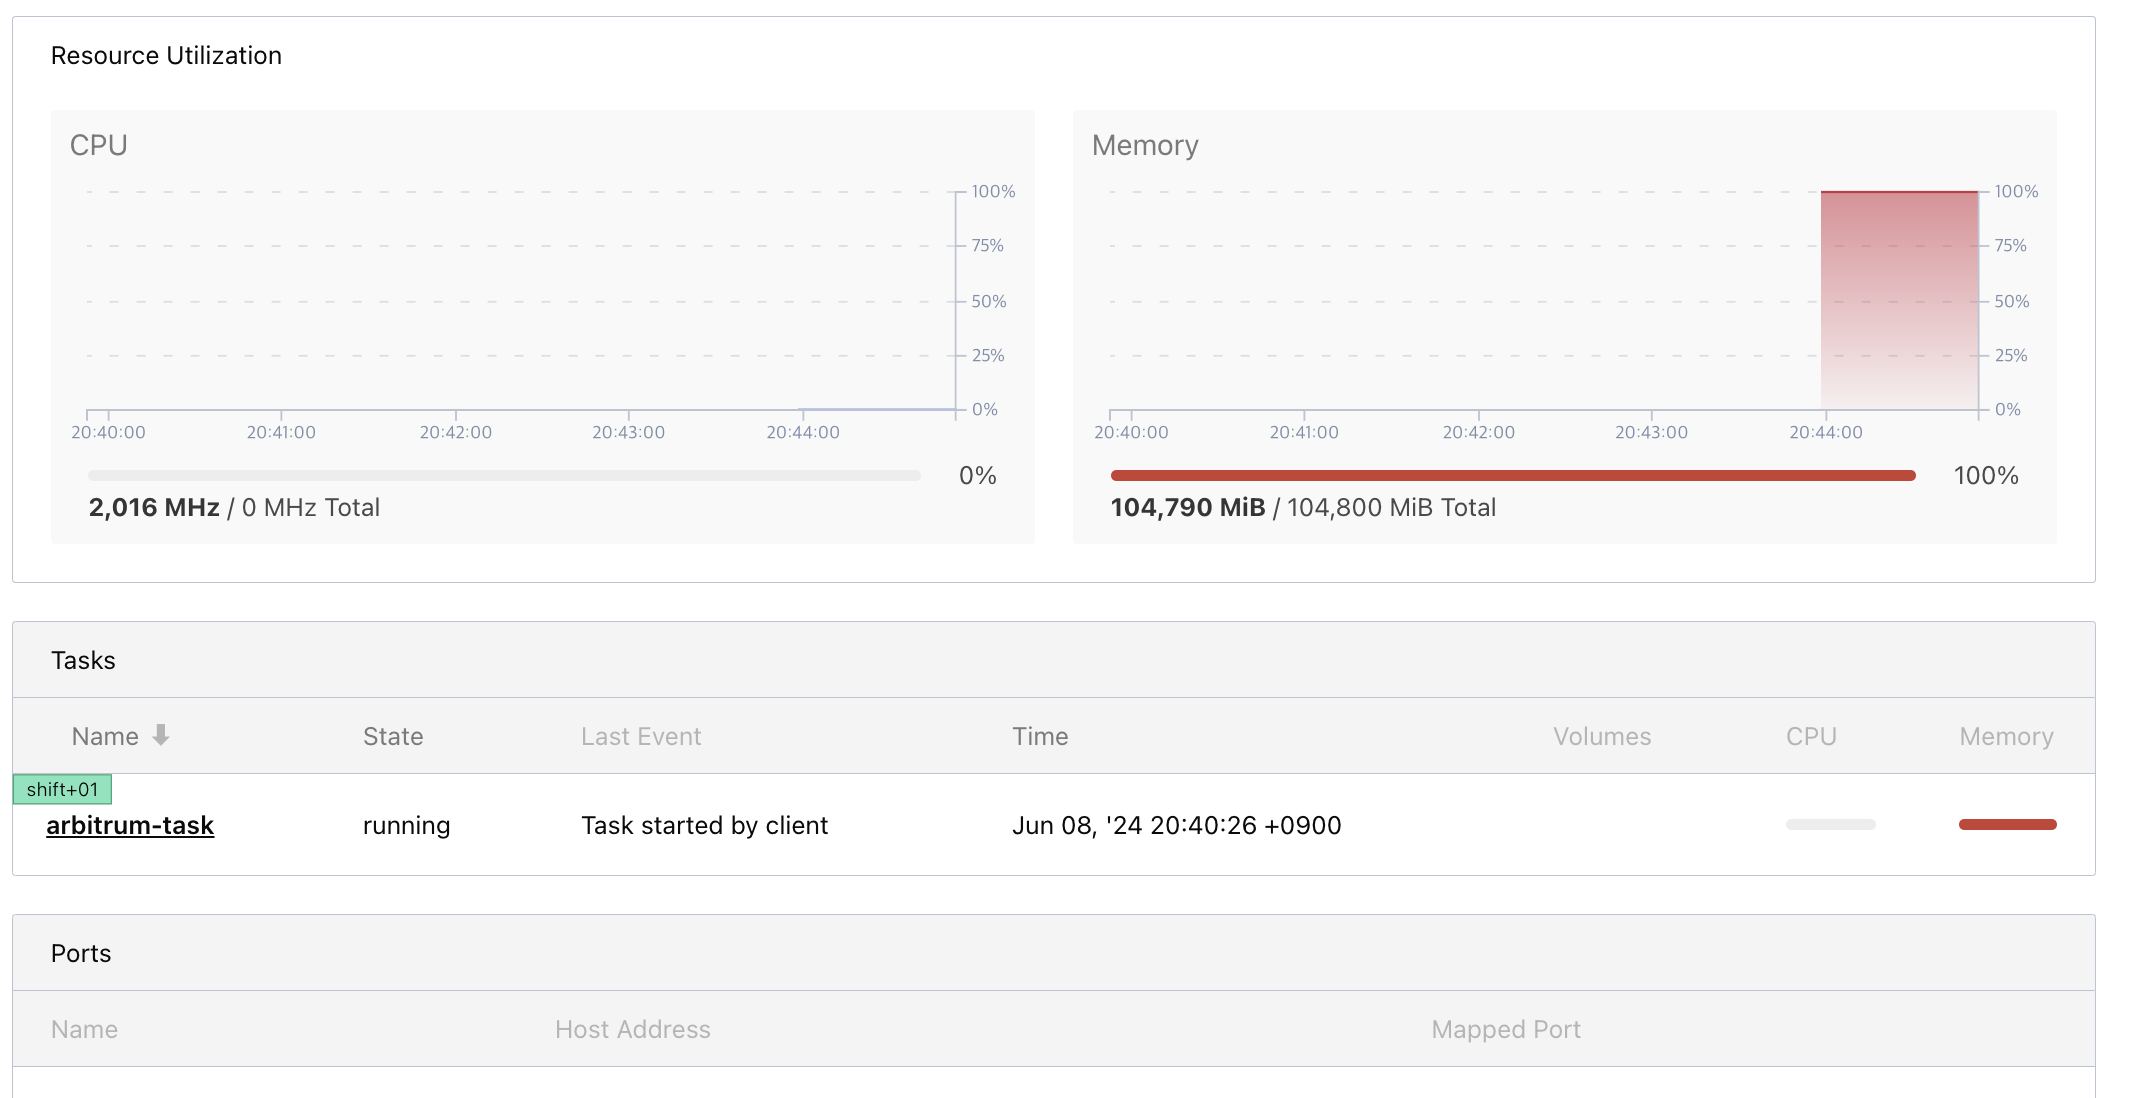Click the task's red Memory usage bar
This screenshot has height=1098, width=2150.
2007,825
